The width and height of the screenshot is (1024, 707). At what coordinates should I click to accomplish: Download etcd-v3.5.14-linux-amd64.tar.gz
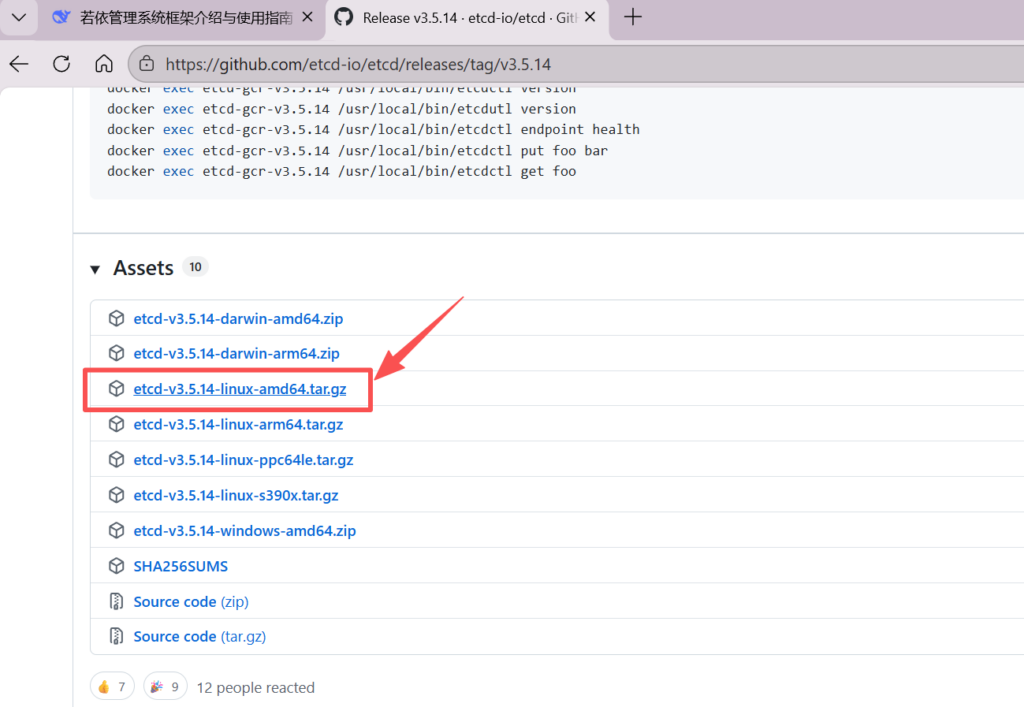click(x=240, y=389)
